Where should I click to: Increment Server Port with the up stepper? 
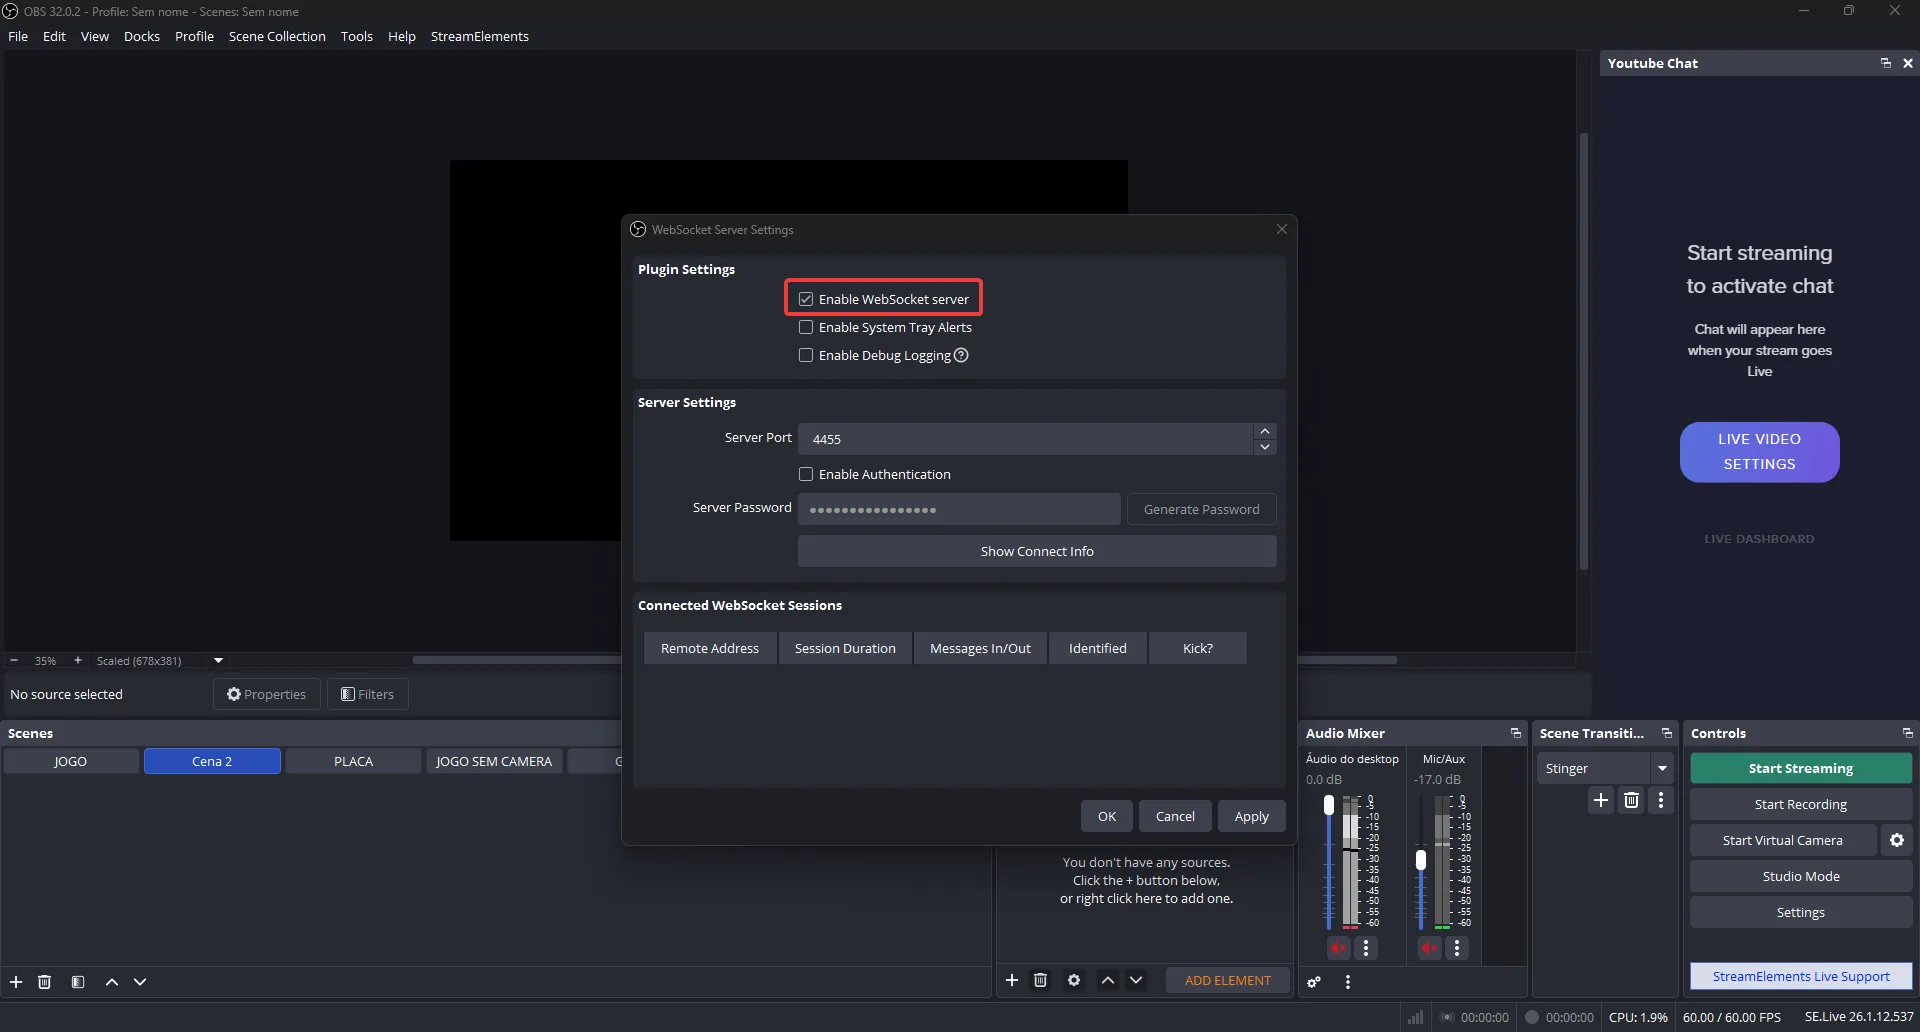tap(1264, 431)
